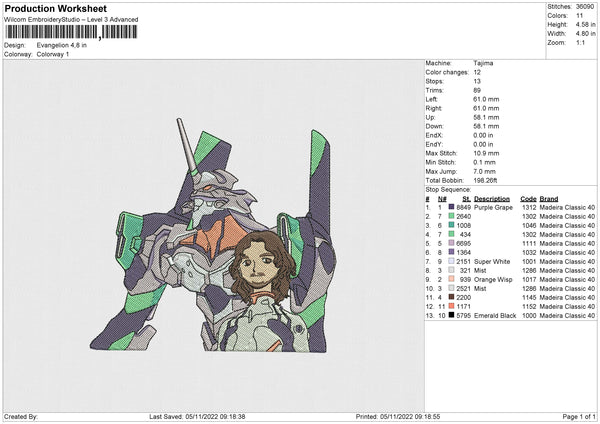Image resolution: width=600 pixels, height=424 pixels.
Task: Click the Width value 4.80 in
Action: [x=585, y=34]
